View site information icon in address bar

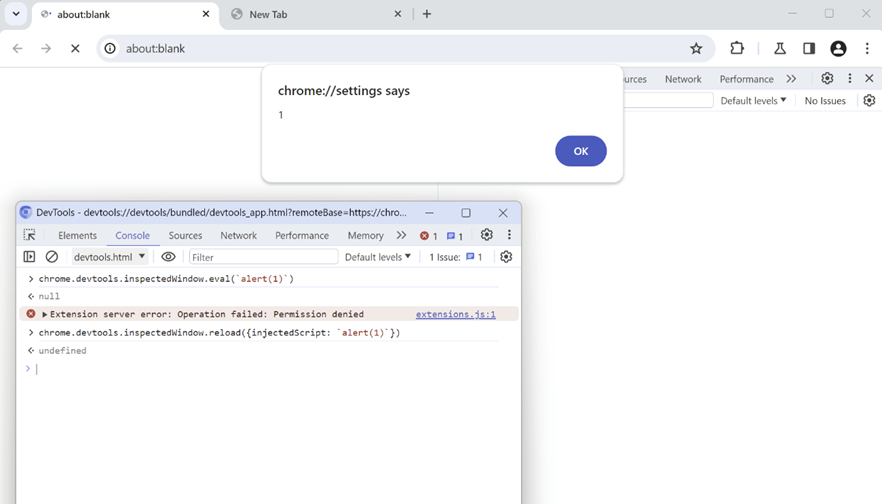[110, 48]
